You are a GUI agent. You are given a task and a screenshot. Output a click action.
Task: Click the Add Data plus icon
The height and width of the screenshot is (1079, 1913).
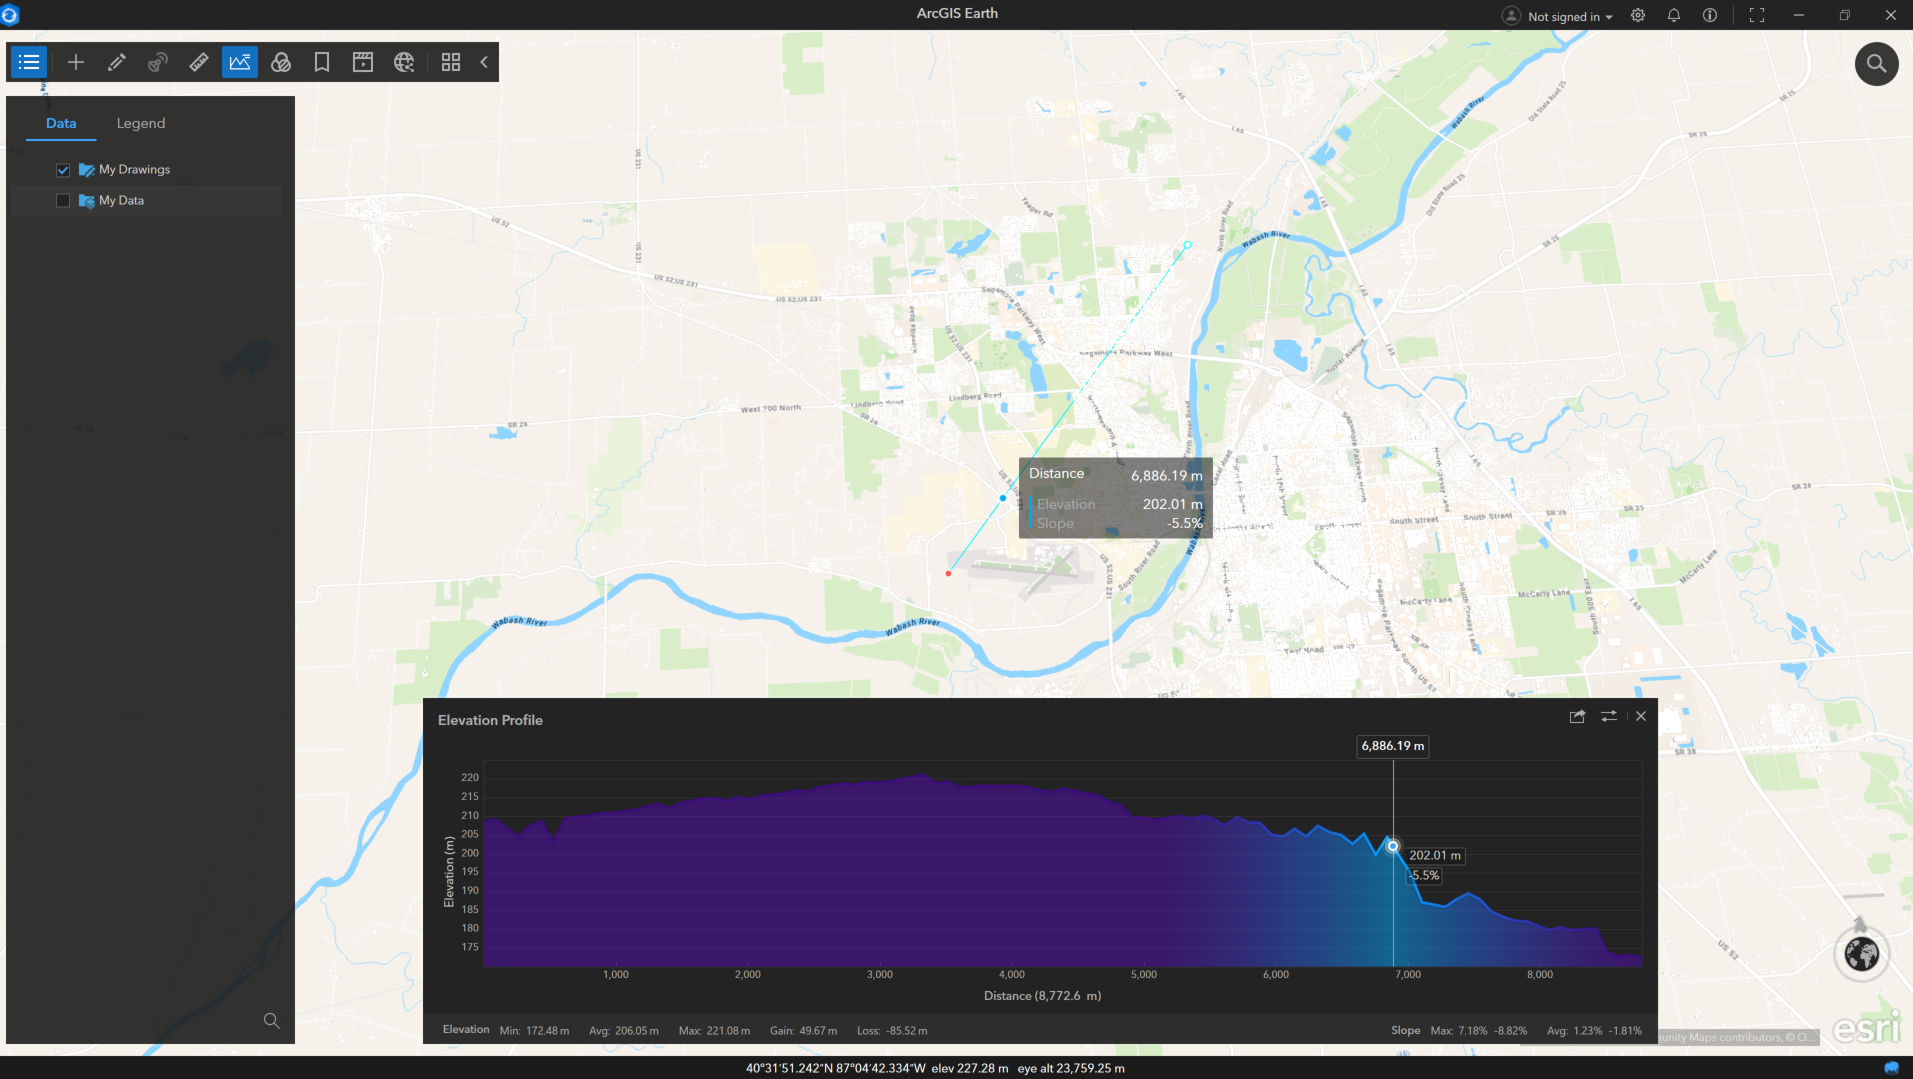coord(76,62)
